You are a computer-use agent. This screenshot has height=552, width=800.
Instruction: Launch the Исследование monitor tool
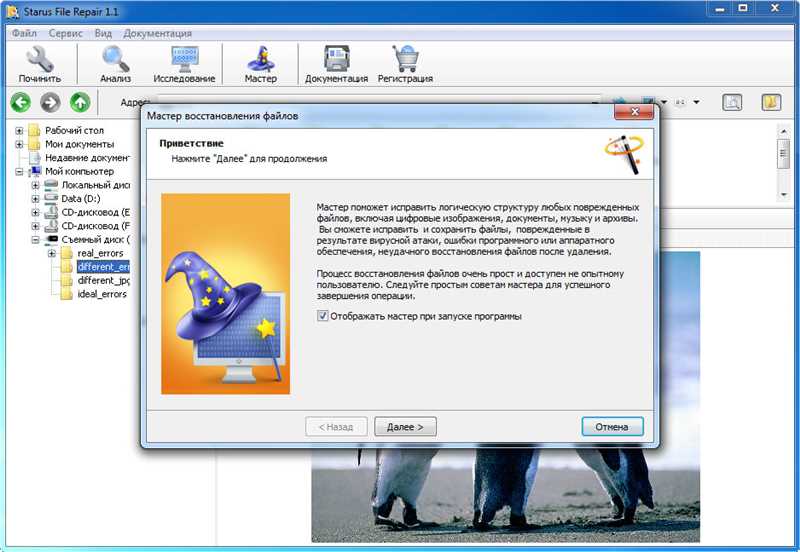(185, 59)
